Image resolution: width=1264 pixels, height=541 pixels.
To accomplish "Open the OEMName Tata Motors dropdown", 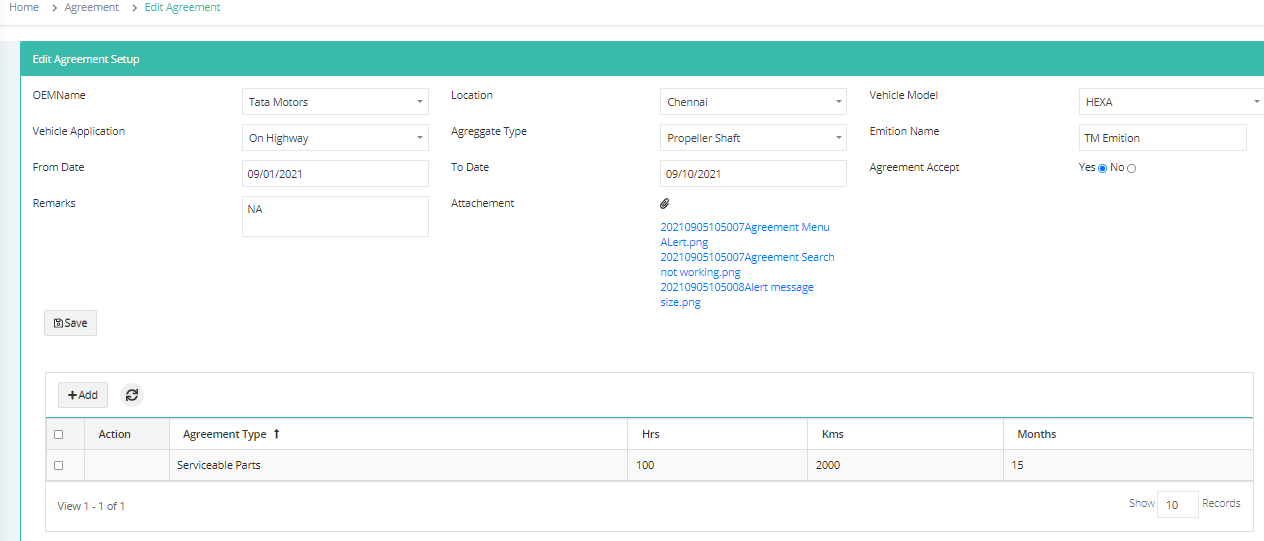I will (x=335, y=102).
